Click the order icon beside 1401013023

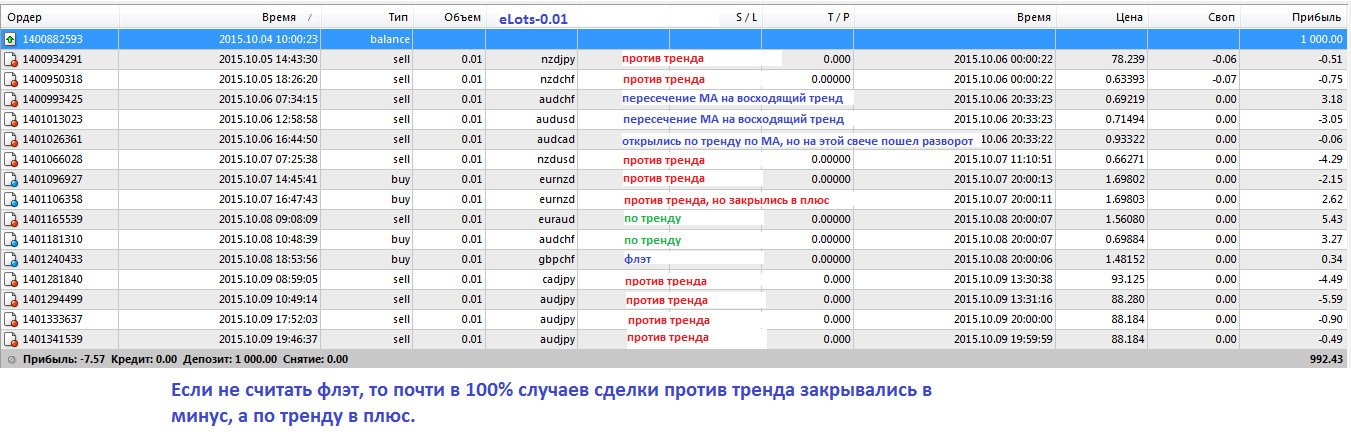click(x=10, y=119)
